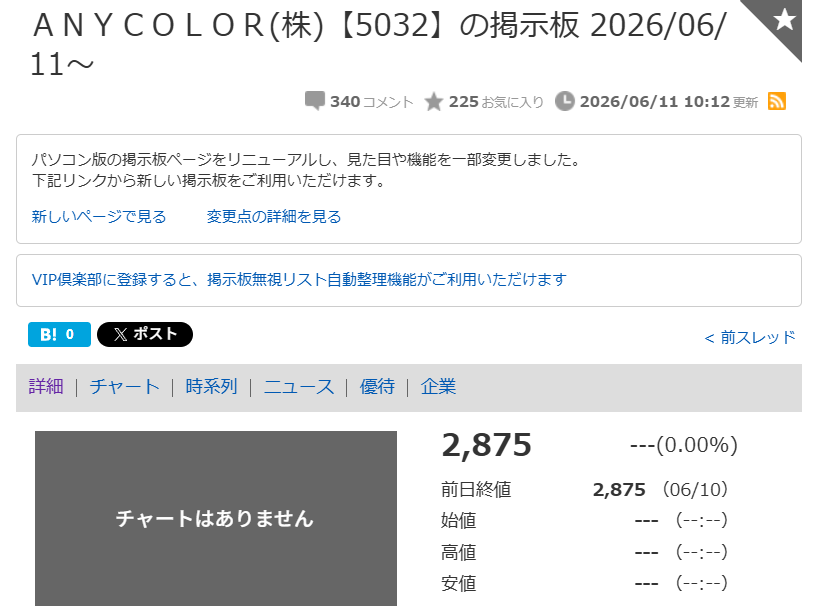Open the 企業 tab
Image resolution: width=839 pixels, height=613 pixels.
click(x=438, y=386)
